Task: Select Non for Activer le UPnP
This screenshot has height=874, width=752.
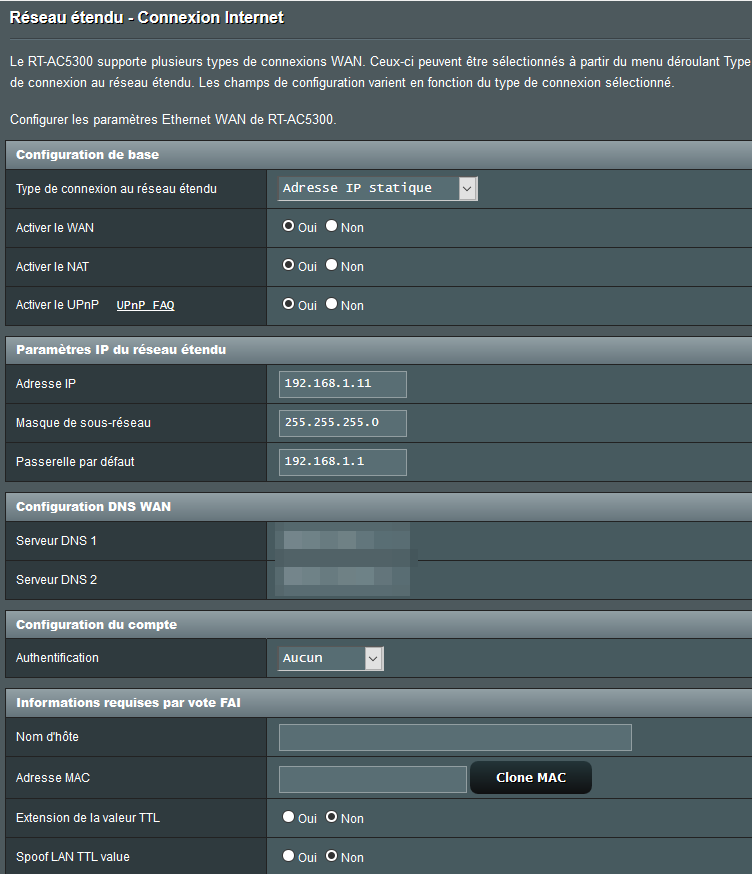Action: (x=332, y=304)
